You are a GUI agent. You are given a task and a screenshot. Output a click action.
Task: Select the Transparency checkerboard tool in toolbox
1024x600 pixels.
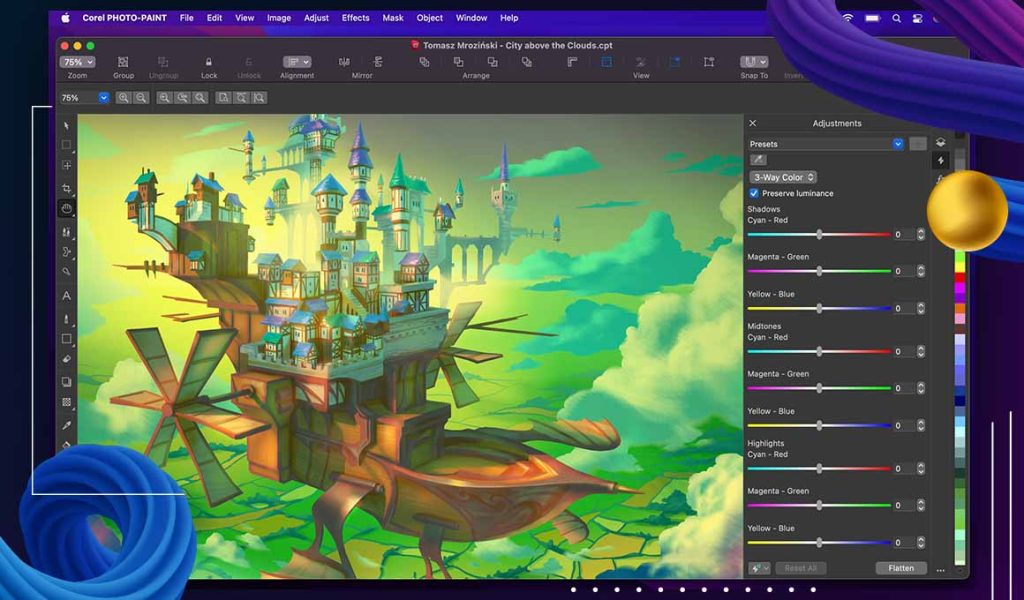point(66,402)
